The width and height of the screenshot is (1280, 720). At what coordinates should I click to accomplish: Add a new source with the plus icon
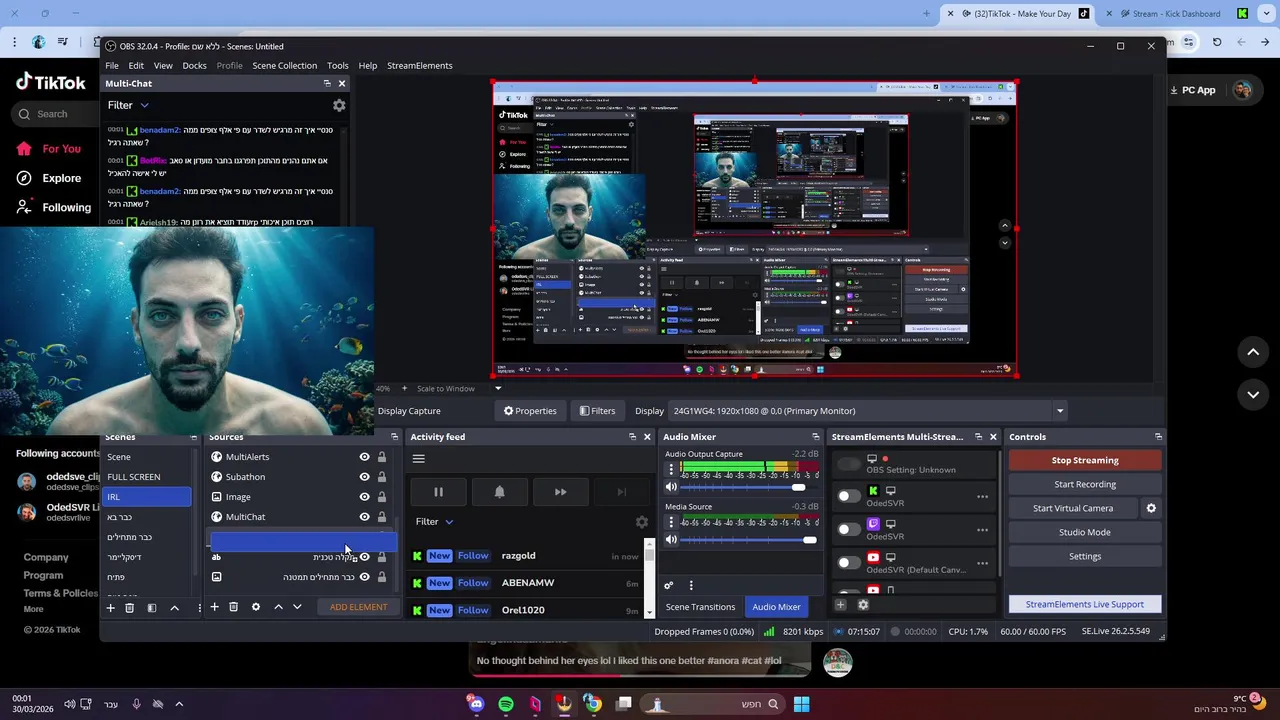point(214,607)
